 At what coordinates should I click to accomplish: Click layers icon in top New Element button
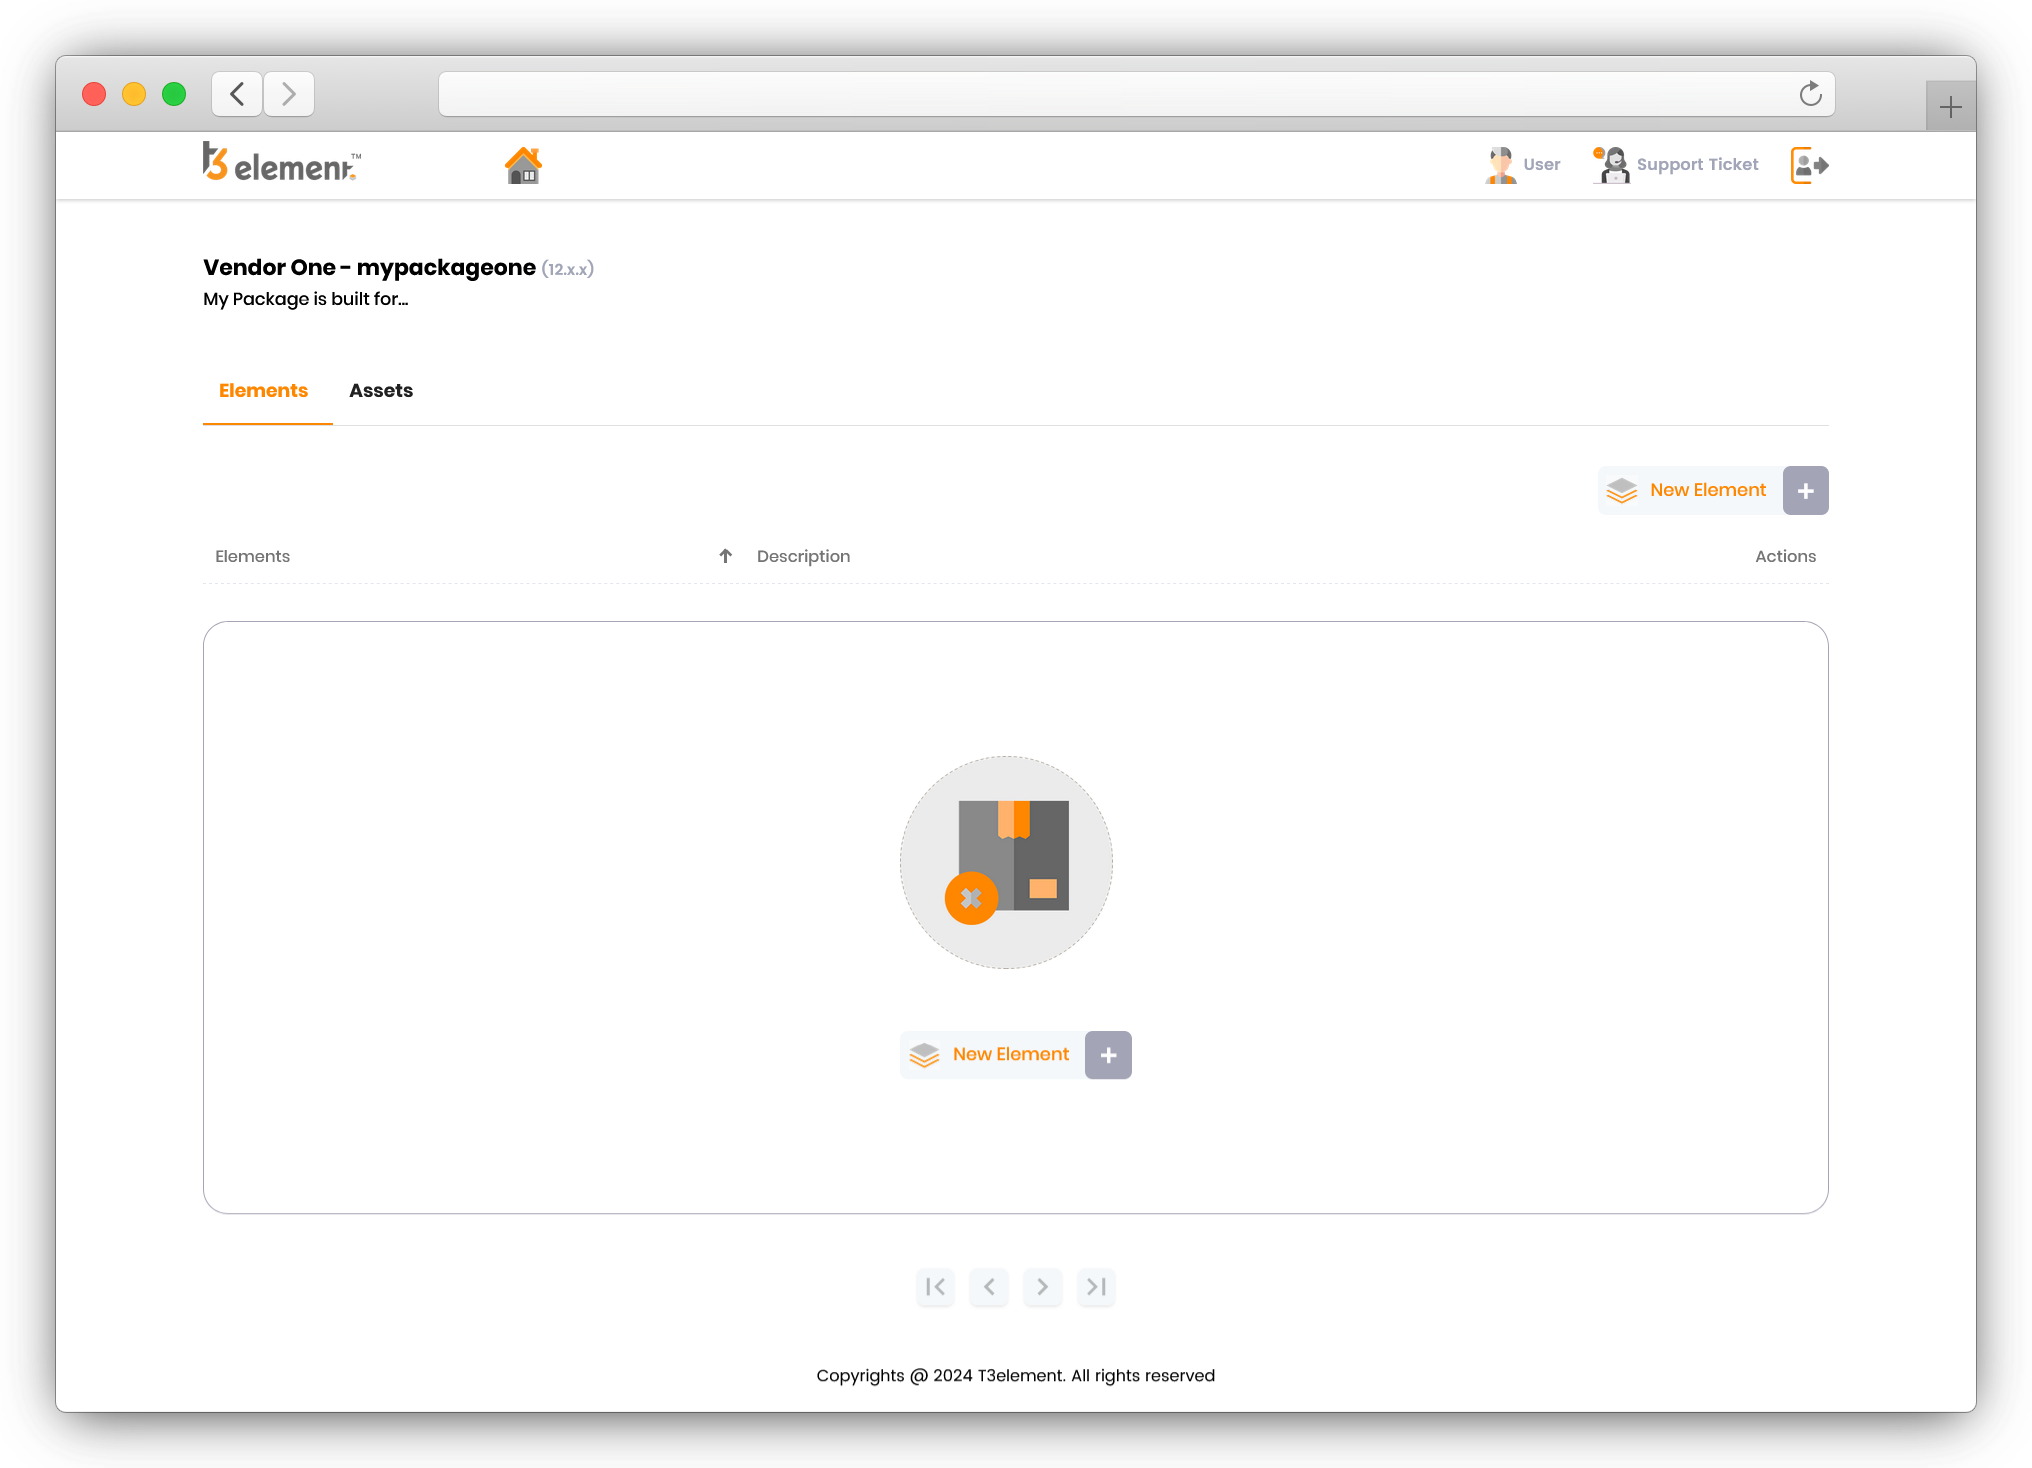click(1621, 491)
